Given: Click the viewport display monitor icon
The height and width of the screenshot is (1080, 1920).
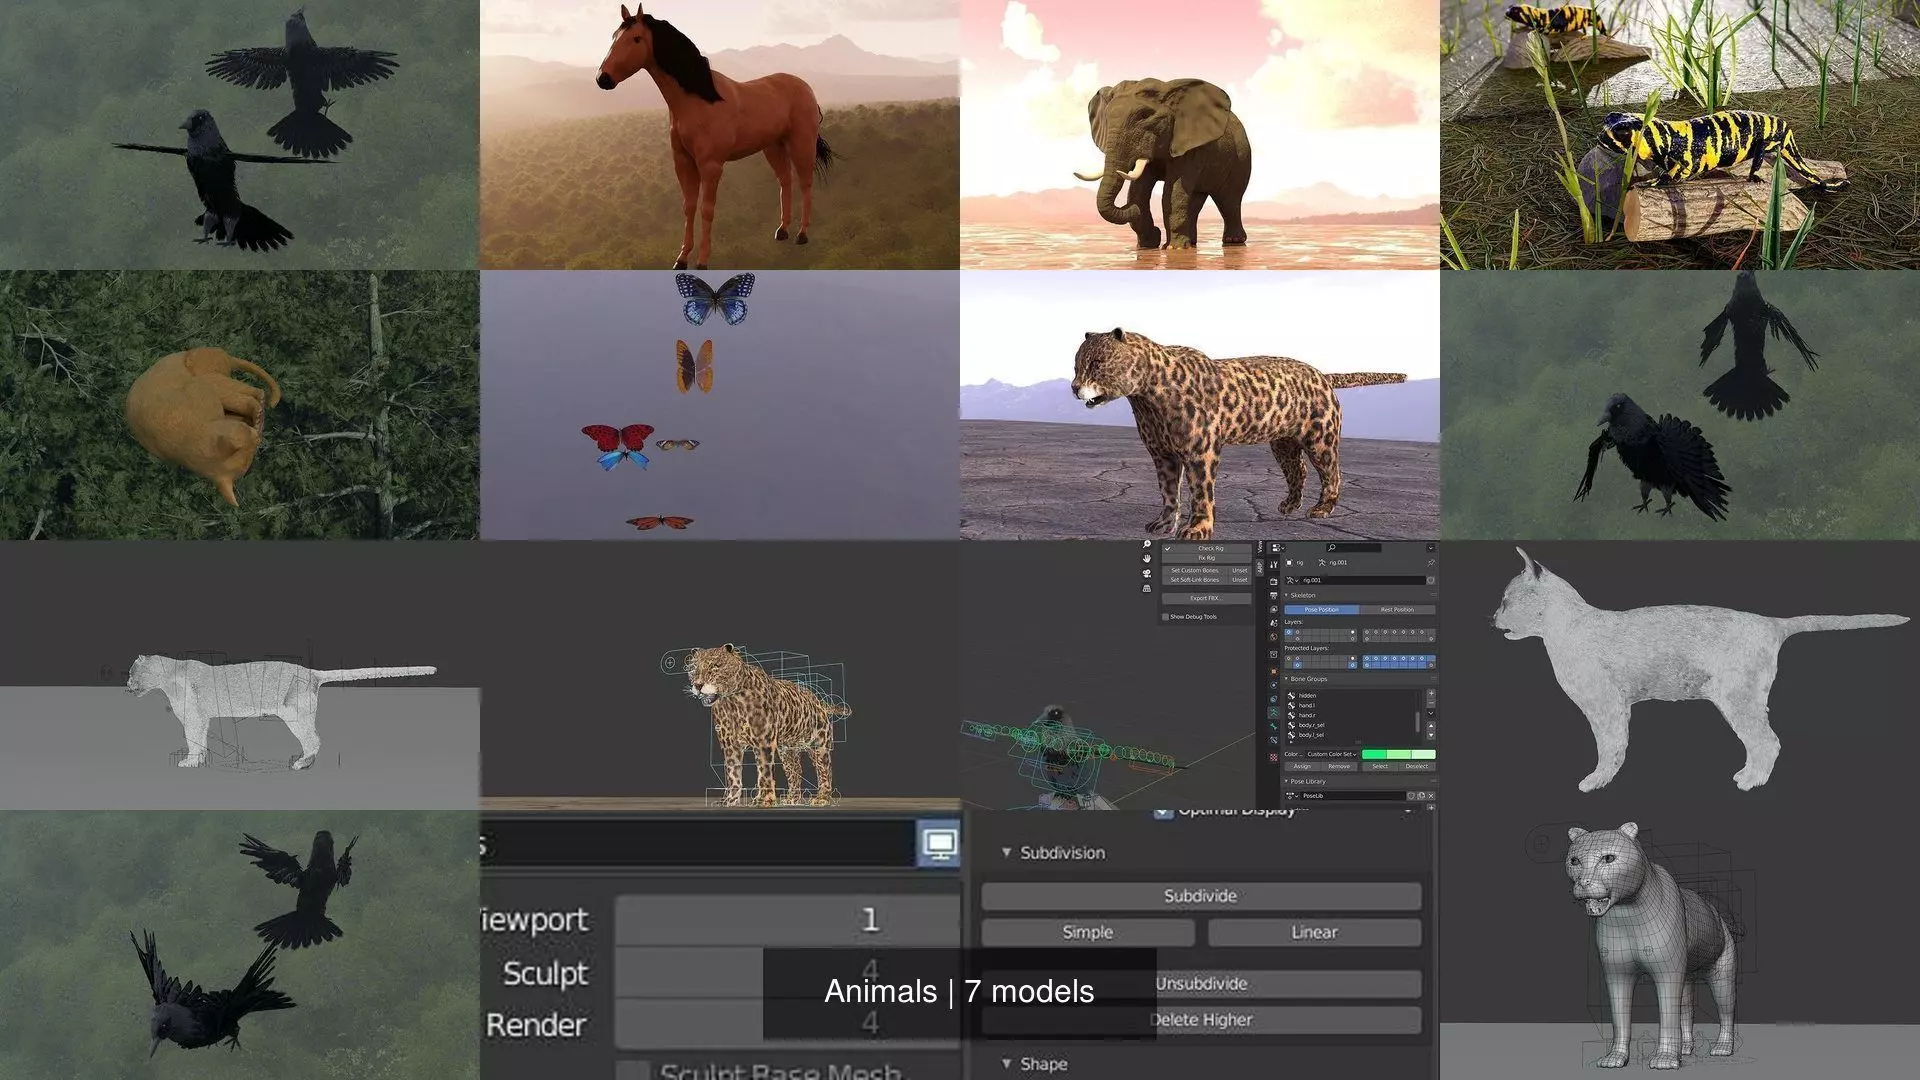Looking at the screenshot, I should pyautogui.click(x=938, y=845).
